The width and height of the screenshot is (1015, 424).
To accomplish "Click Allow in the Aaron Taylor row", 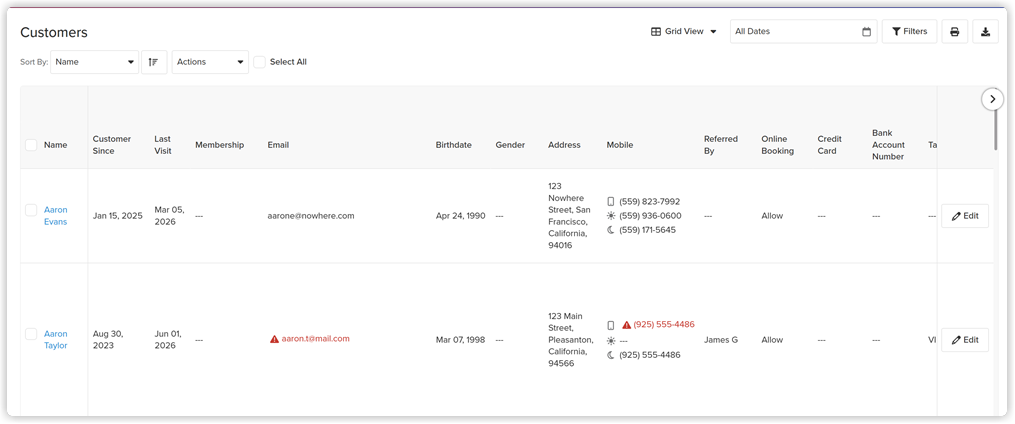I will pos(772,340).
